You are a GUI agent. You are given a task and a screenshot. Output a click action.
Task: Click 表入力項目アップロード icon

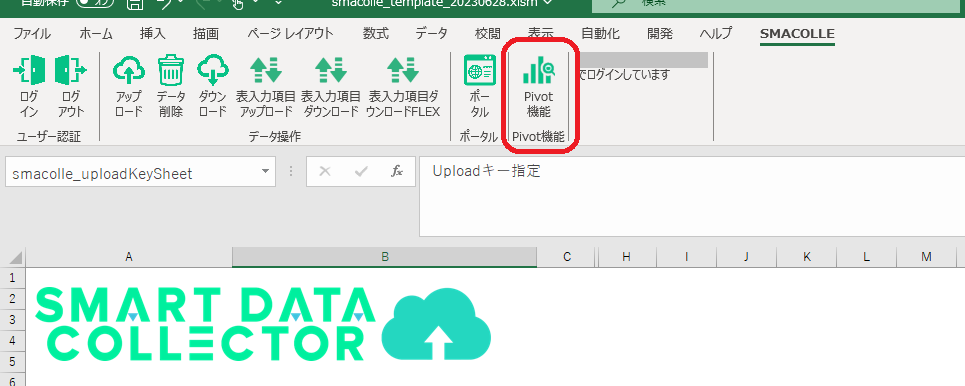pos(266,70)
